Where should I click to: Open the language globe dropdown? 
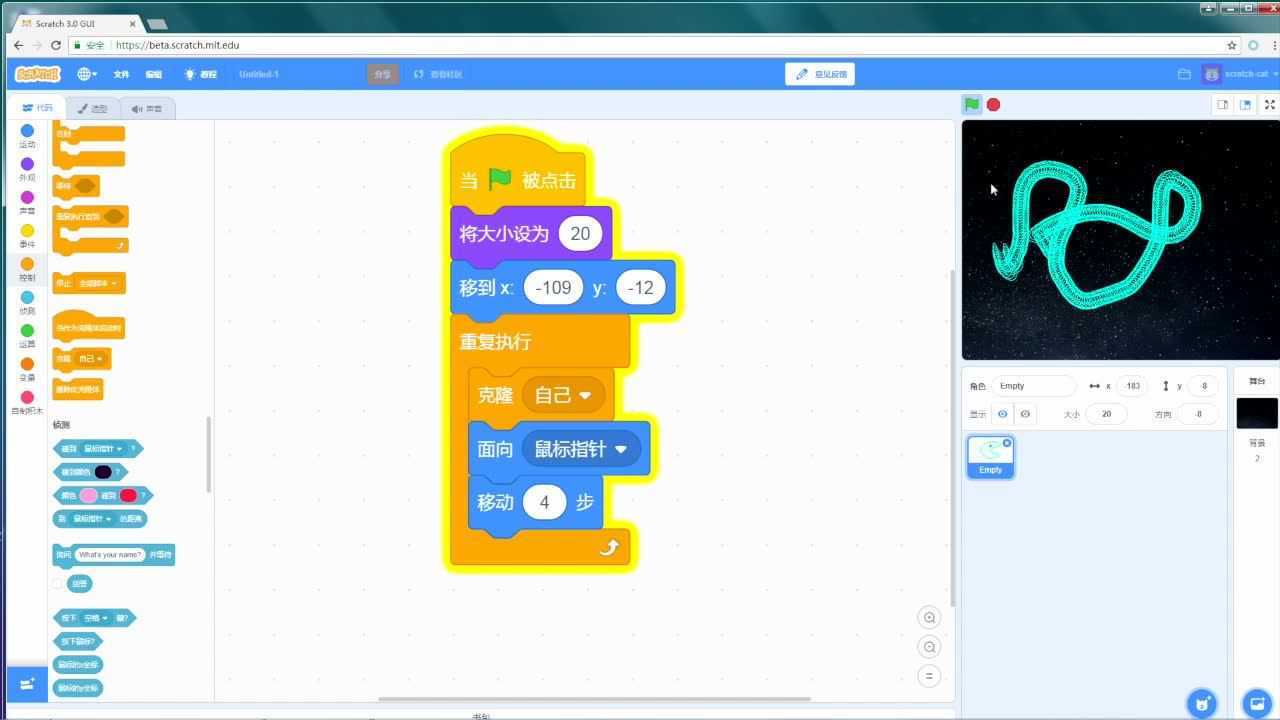point(86,73)
